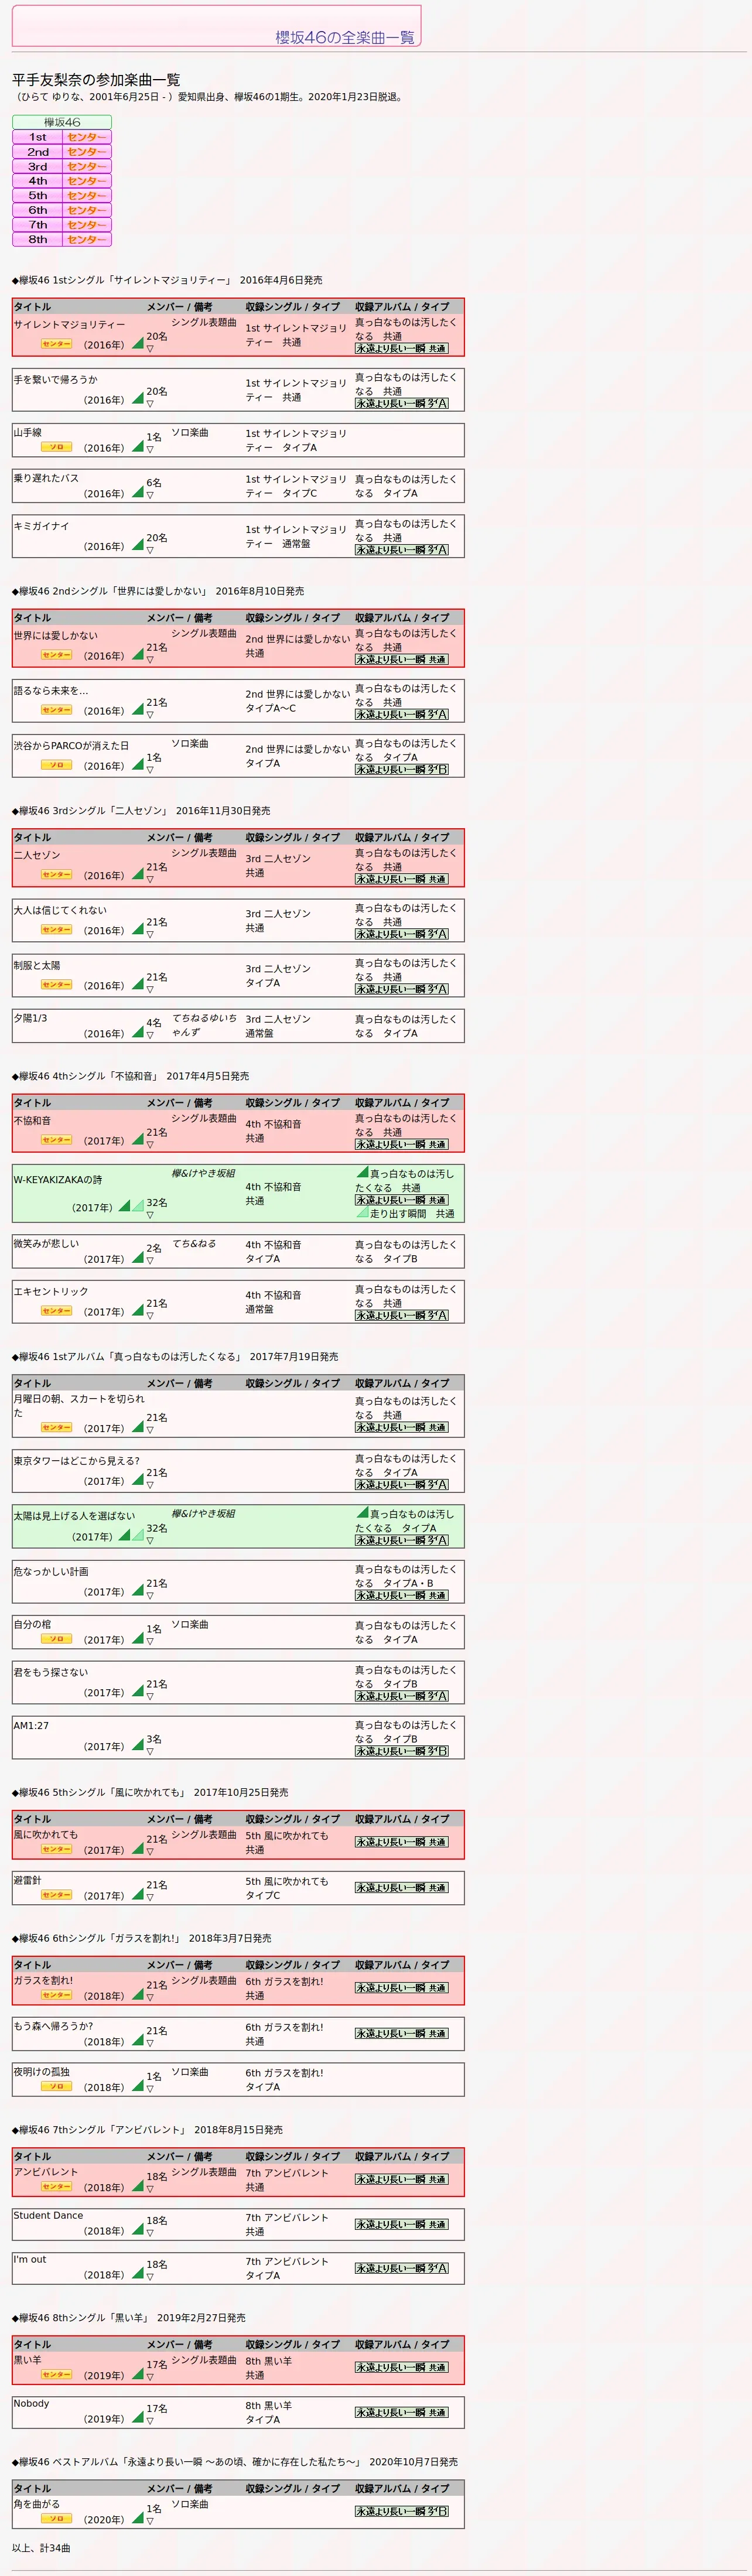
Task: Click song title もう森へ帰ろうか?
Action: 53,2026
